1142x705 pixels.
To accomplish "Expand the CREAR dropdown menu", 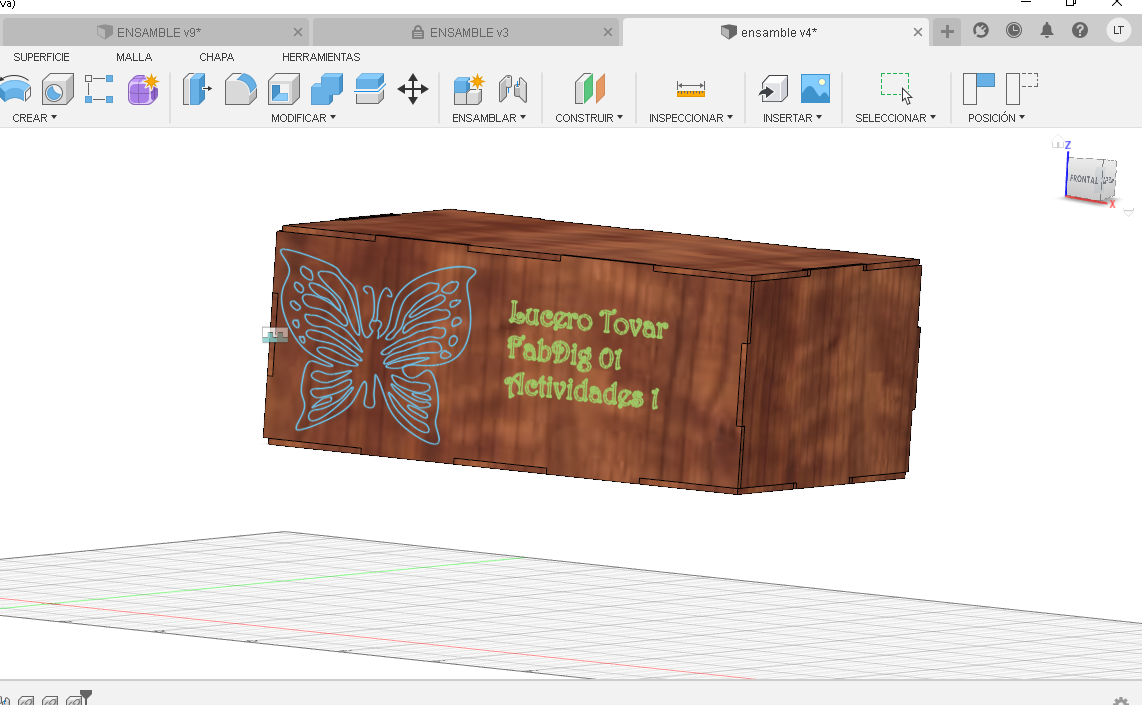I will 34,118.
